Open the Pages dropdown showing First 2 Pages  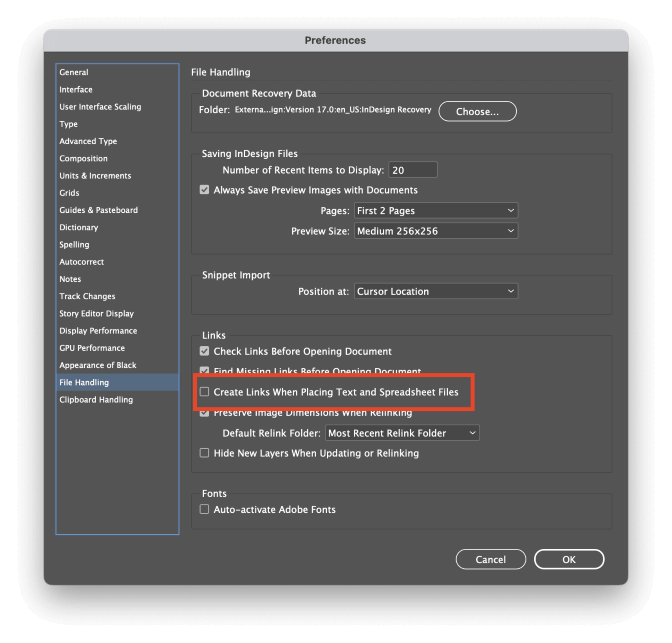[436, 211]
